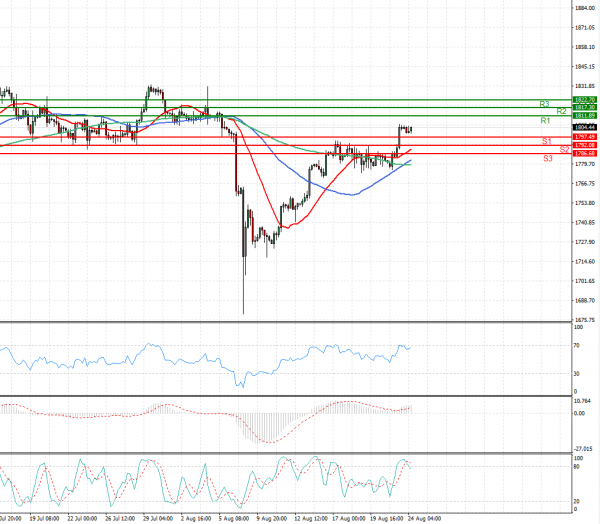Click the 19 Jul 08:00 time label

pyautogui.click(x=44, y=519)
